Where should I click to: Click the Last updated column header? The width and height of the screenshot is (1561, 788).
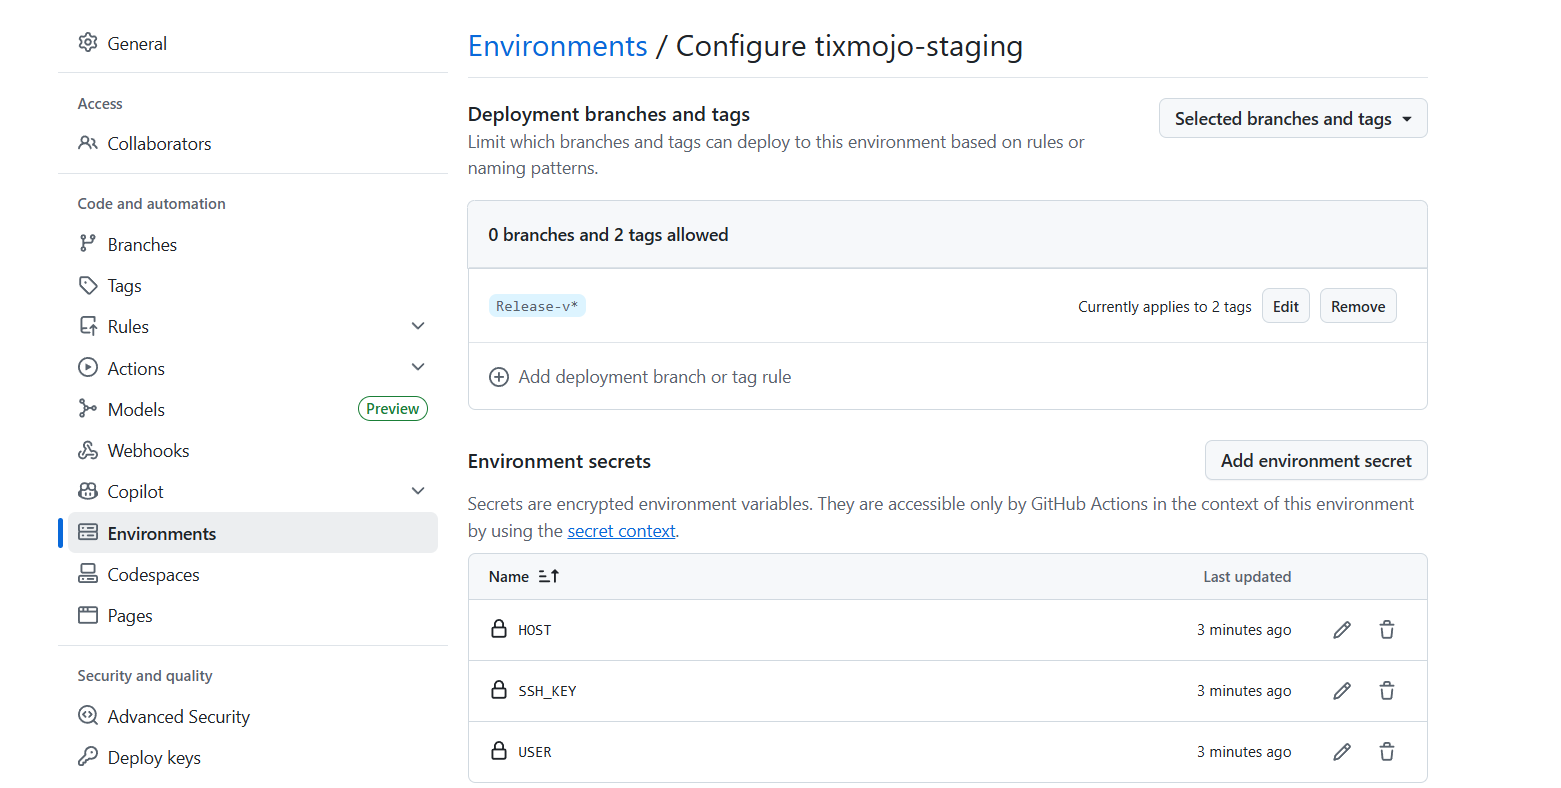pos(1247,577)
